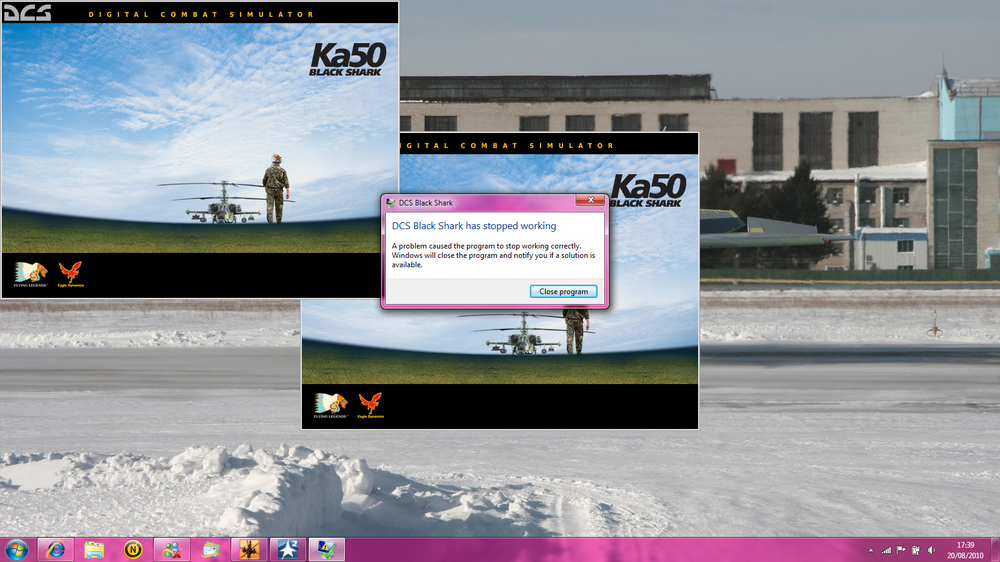This screenshot has width=1000, height=562.
Task: Click the dialog title 'DCS Black Shark'
Action: (425, 203)
